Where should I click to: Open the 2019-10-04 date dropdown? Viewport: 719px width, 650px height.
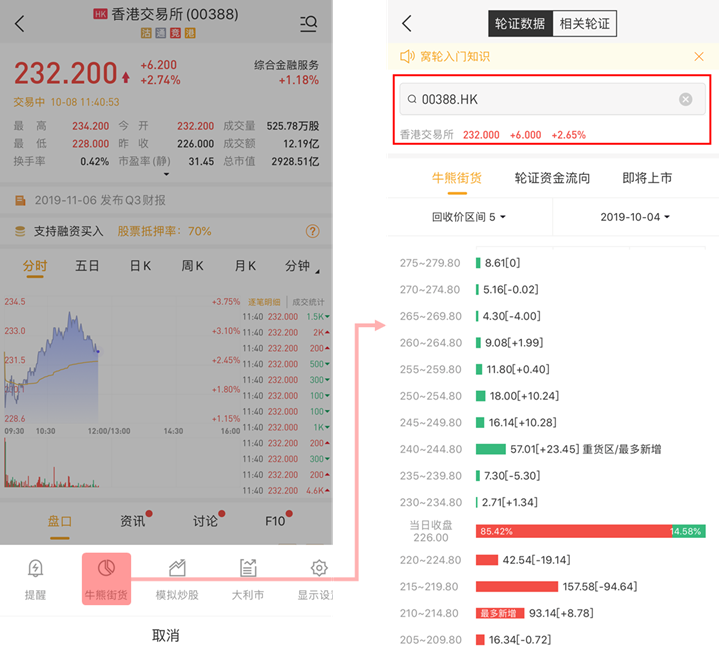click(635, 217)
